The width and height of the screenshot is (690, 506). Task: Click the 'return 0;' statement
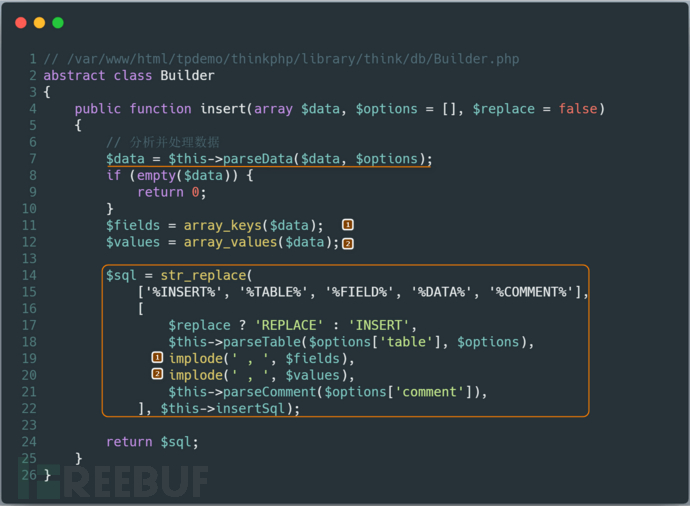point(172,192)
